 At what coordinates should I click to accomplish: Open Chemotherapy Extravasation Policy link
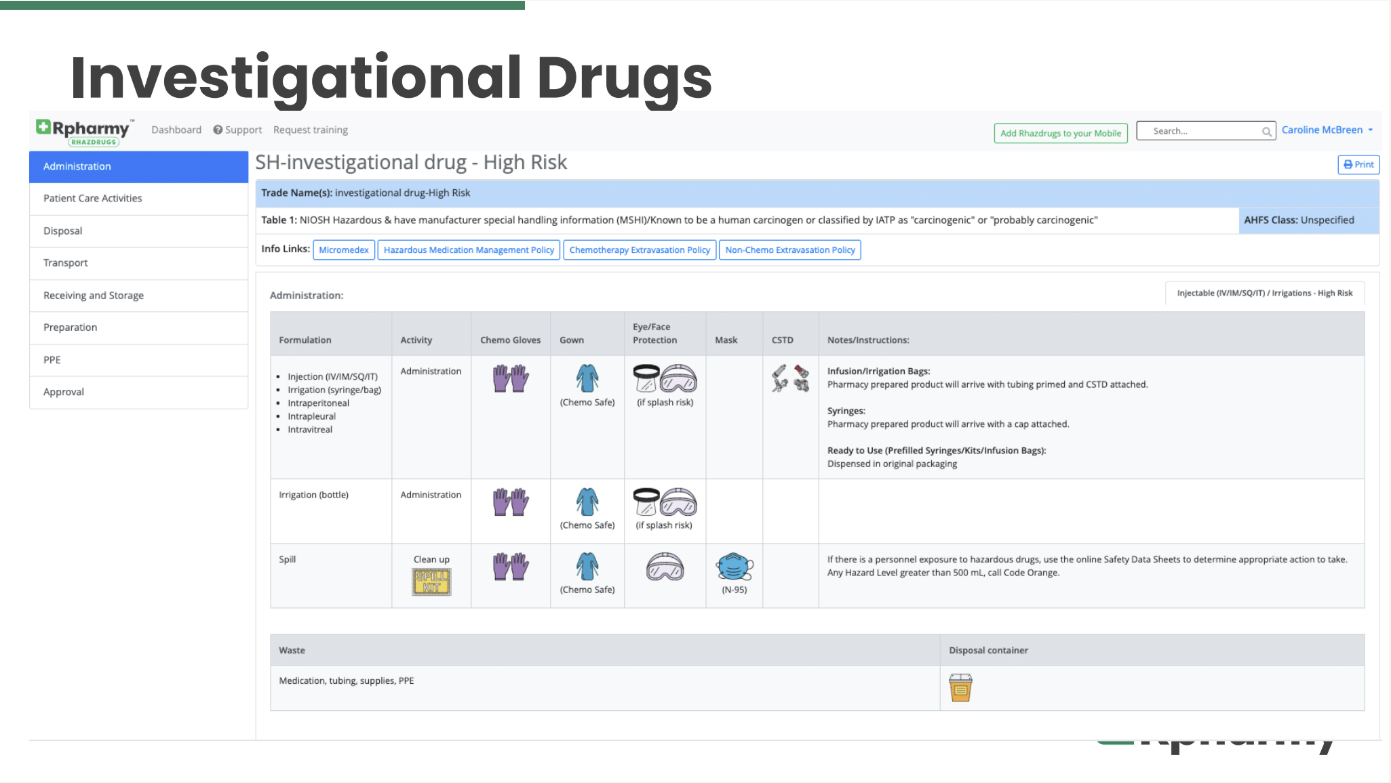pyautogui.click(x=639, y=250)
